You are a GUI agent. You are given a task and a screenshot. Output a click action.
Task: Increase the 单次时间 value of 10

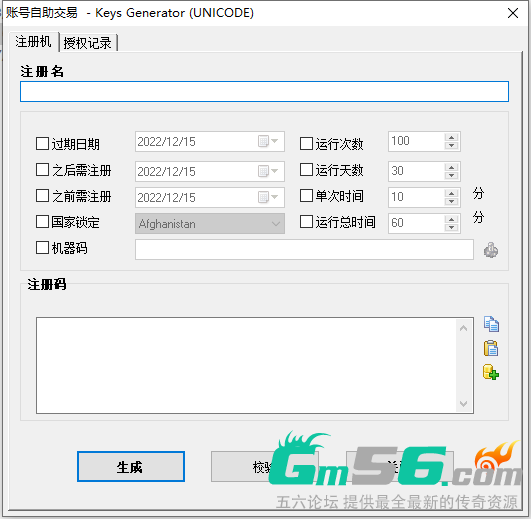[x=451, y=193]
